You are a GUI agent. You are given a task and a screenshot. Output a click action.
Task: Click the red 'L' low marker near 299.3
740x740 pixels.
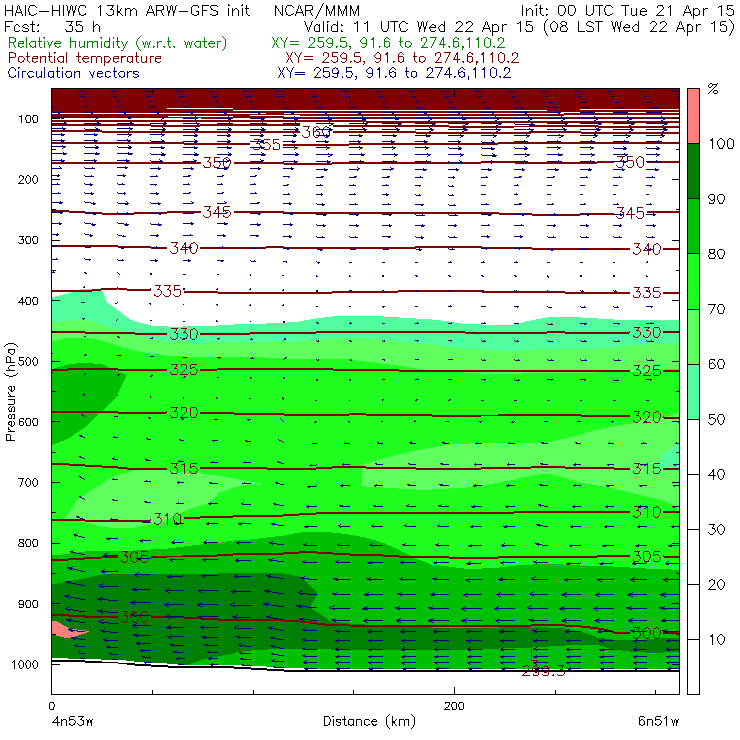[x=534, y=655]
